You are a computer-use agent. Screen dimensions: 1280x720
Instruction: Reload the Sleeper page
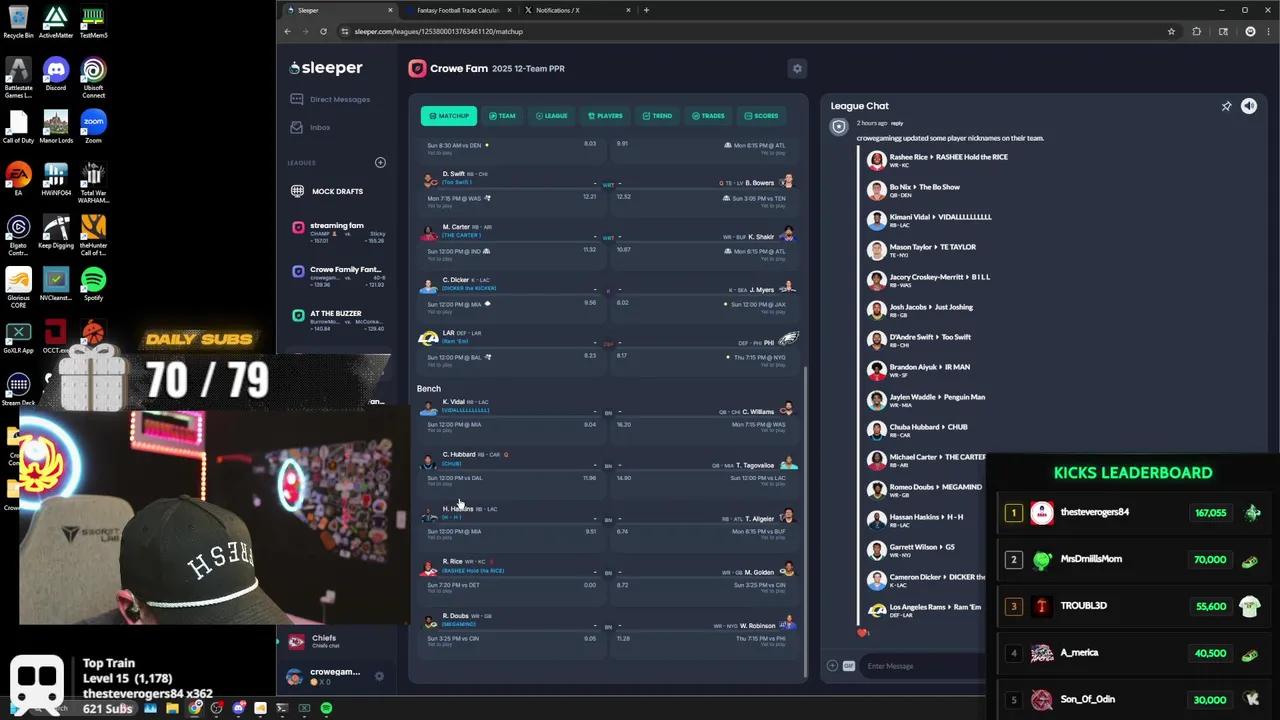323,31
